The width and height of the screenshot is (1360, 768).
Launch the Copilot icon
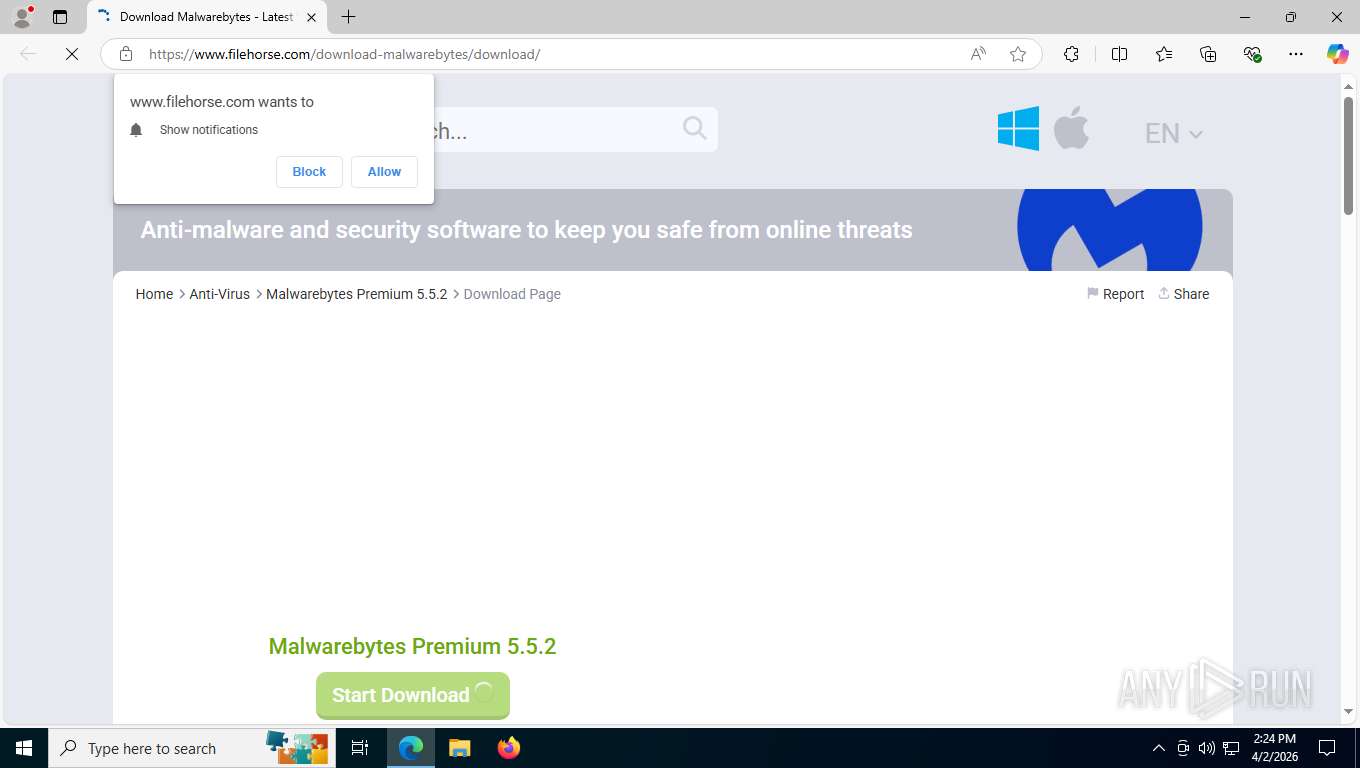tap(1337, 54)
